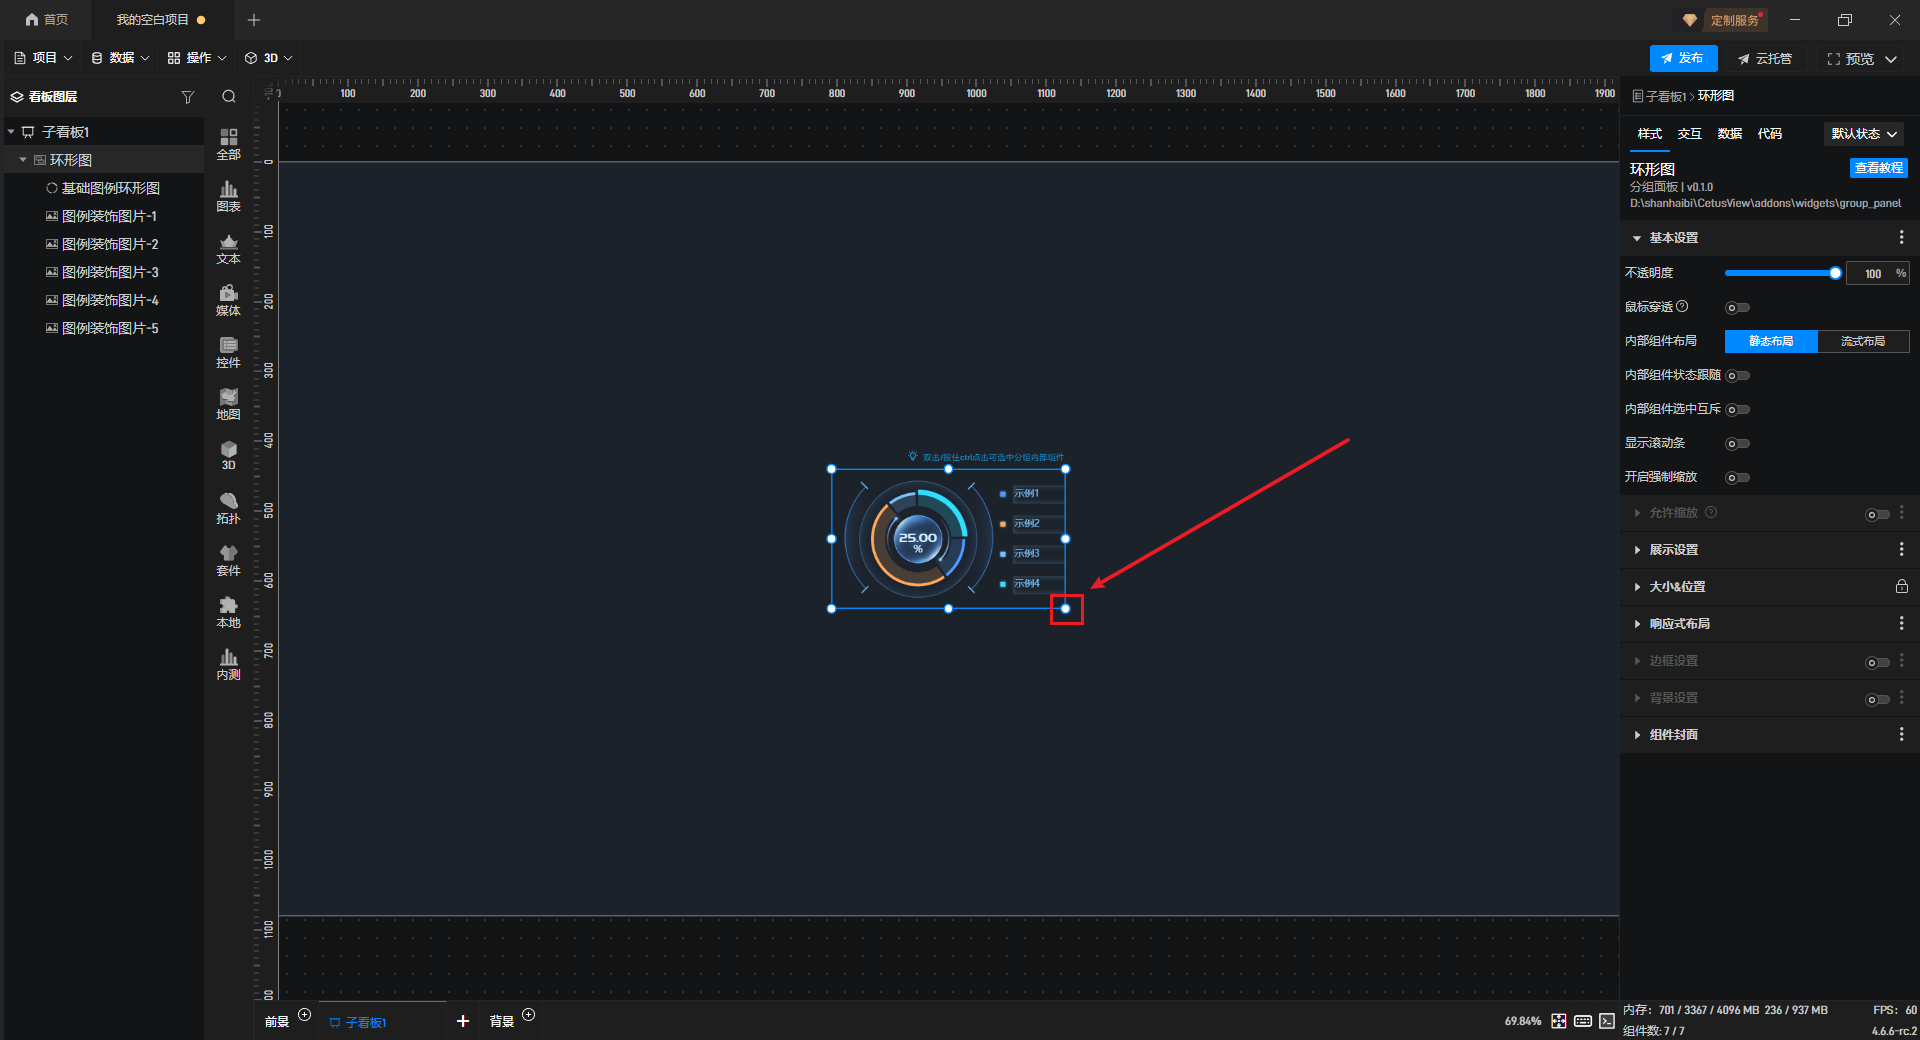Open the 预览 preview dropdown arrow
The width and height of the screenshot is (1920, 1040).
pos(1891,59)
